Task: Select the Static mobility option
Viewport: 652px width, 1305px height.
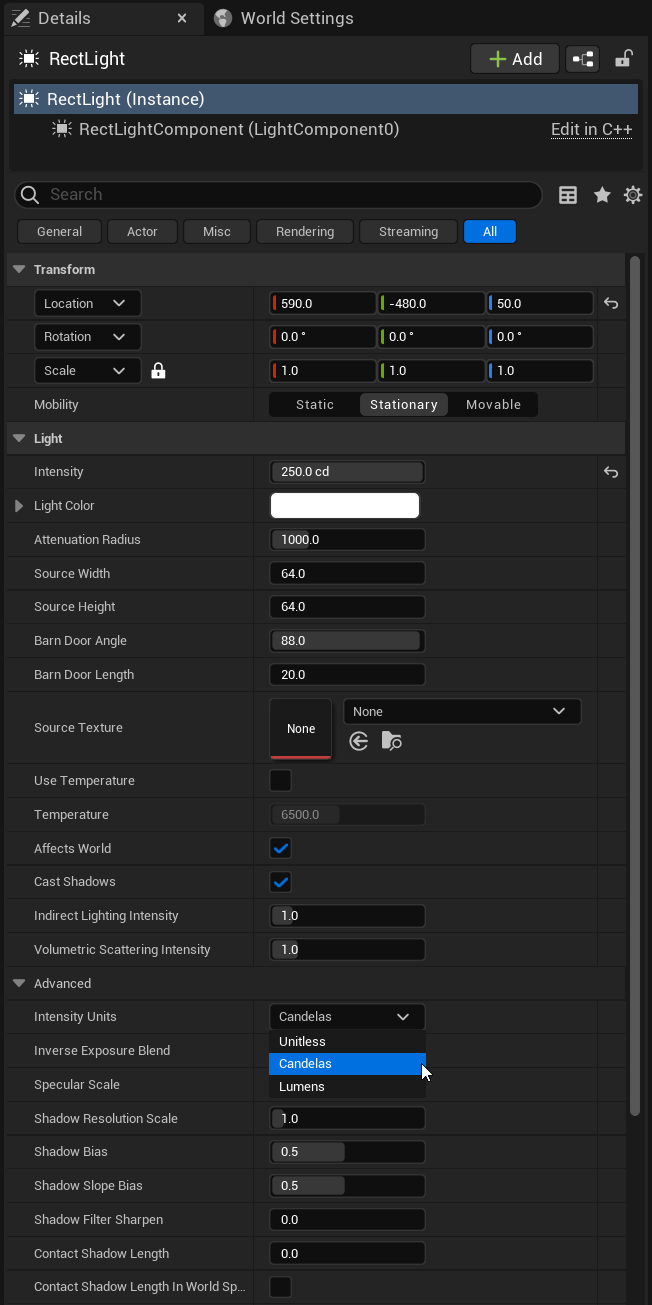Action: (315, 405)
